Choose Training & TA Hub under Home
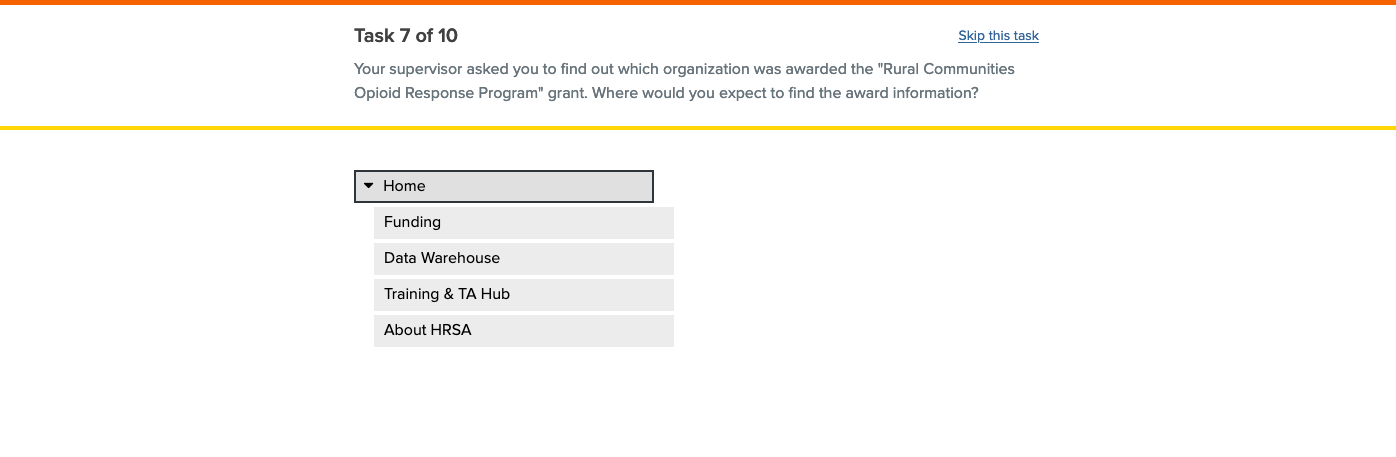 coord(447,294)
